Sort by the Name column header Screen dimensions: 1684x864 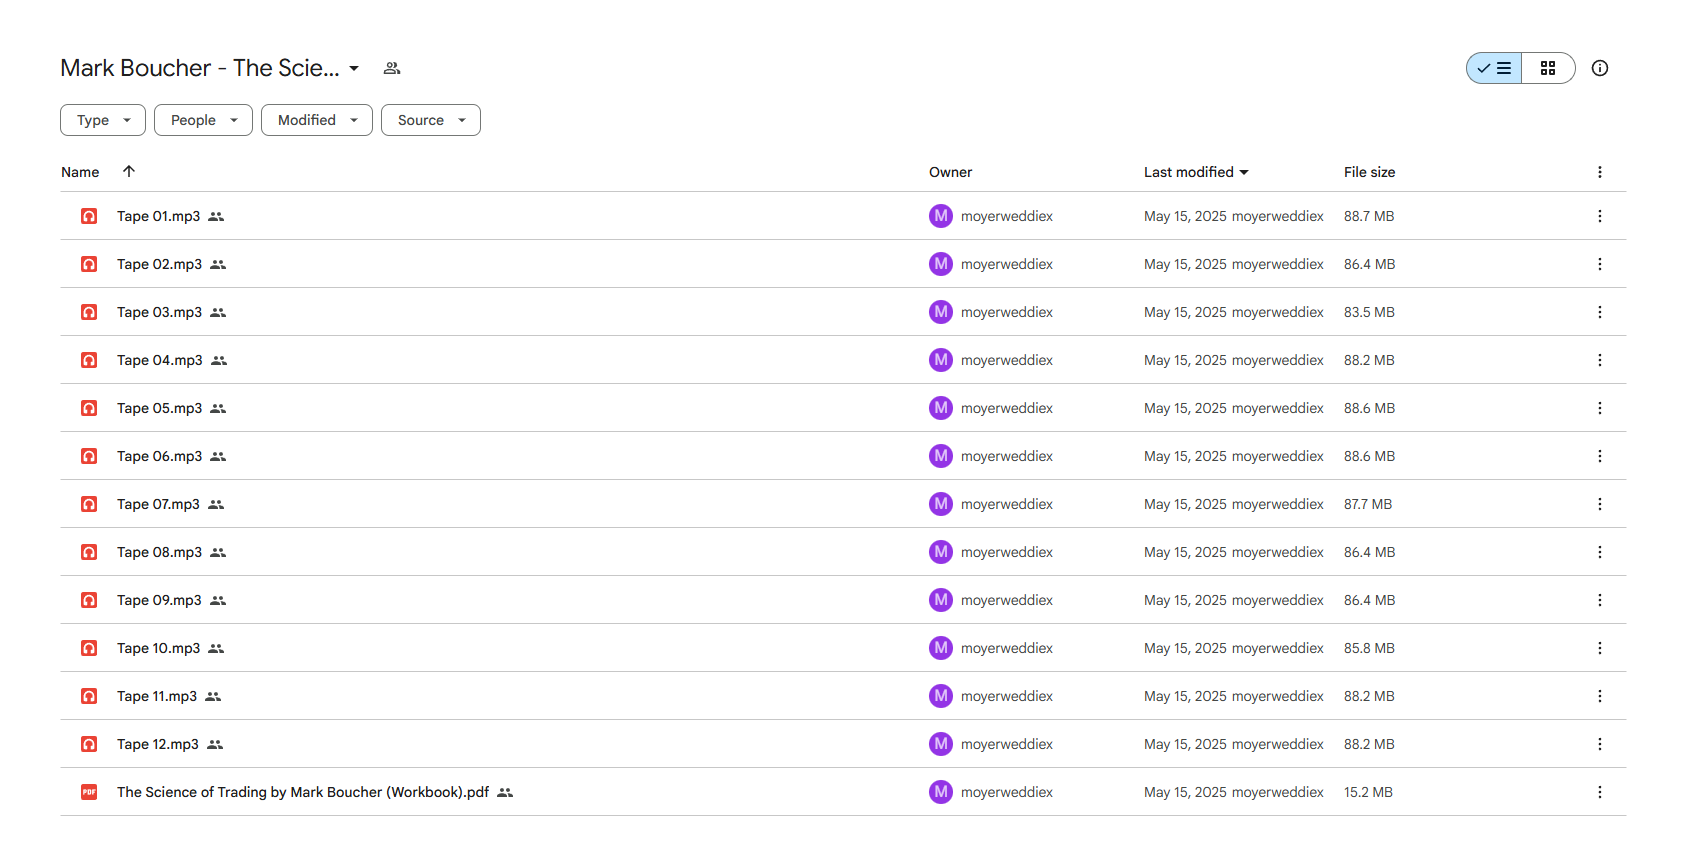click(x=80, y=172)
